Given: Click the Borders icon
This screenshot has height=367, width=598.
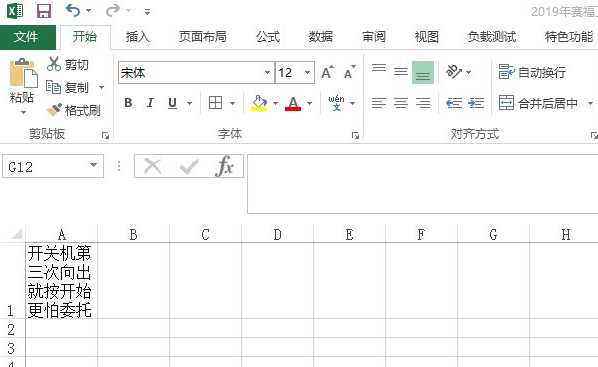Looking at the screenshot, I should [x=215, y=103].
